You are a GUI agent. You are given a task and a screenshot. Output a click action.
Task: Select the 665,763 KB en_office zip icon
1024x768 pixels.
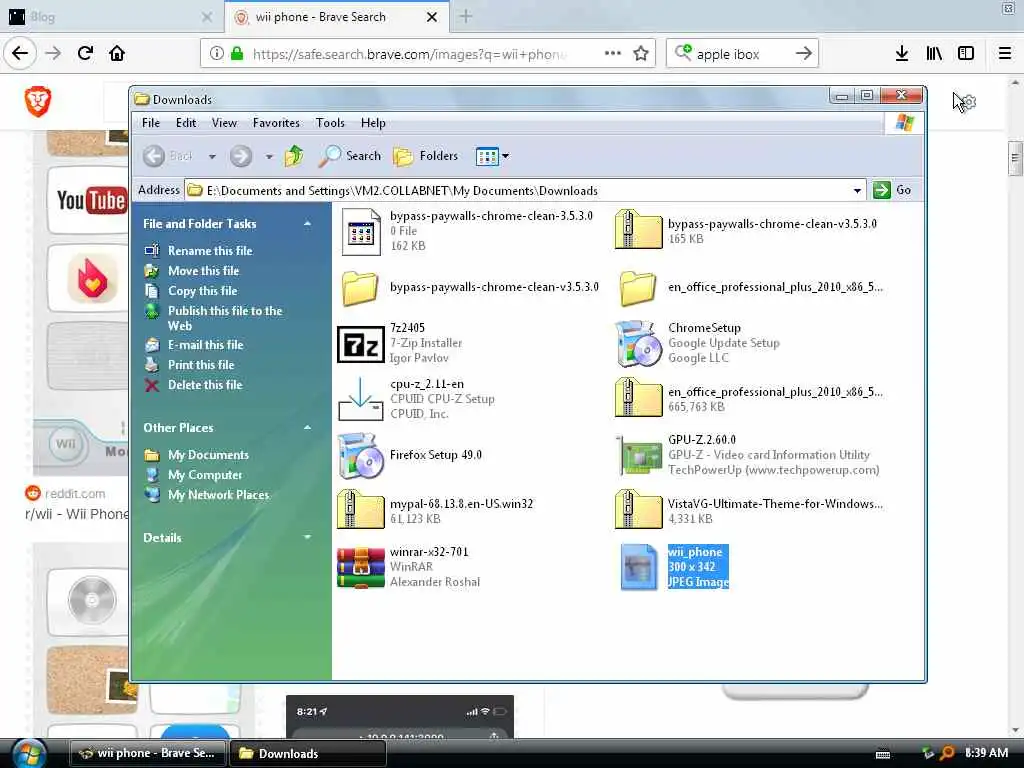tap(638, 397)
